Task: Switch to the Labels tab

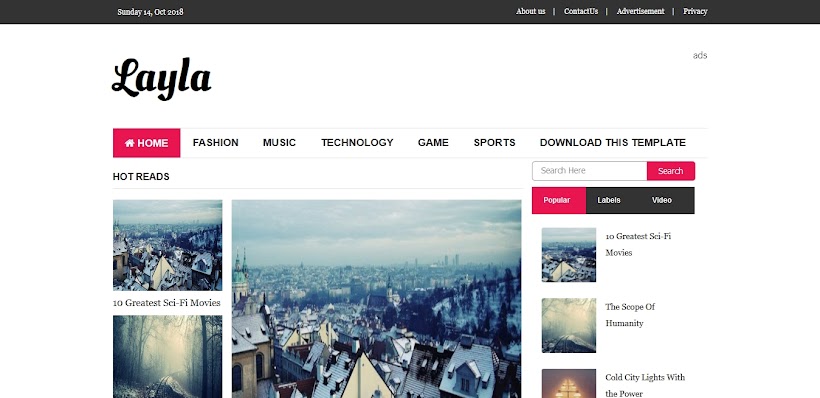Action: [609, 200]
